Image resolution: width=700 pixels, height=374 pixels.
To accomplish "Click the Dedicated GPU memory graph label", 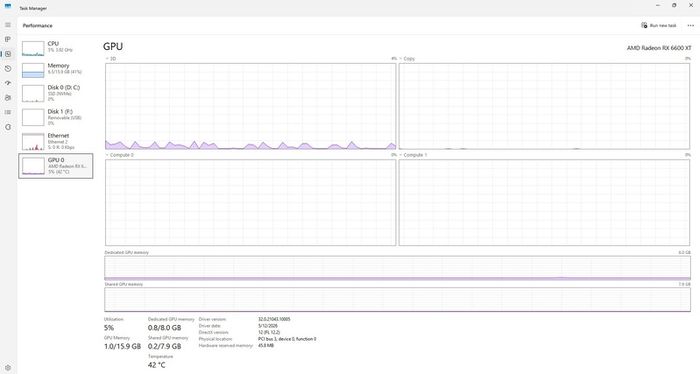I will (x=126, y=253).
